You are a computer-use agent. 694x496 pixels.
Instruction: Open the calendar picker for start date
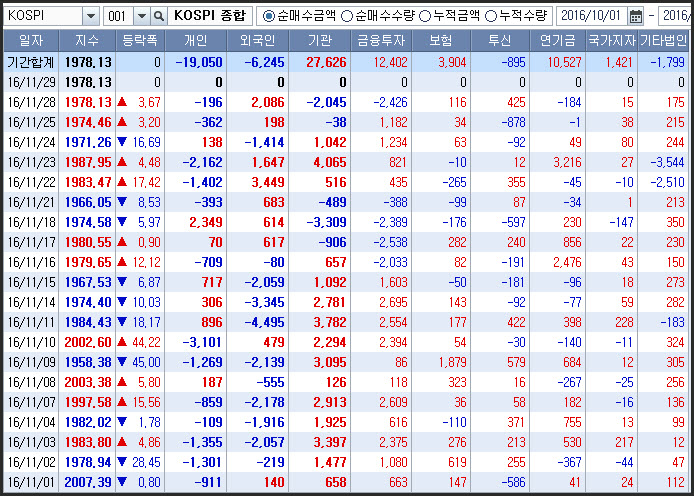(x=636, y=16)
